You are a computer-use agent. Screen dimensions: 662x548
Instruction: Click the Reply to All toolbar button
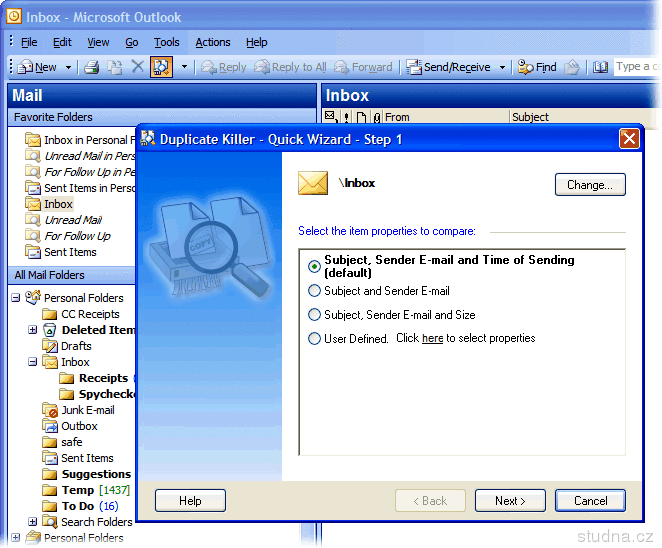pyautogui.click(x=290, y=67)
